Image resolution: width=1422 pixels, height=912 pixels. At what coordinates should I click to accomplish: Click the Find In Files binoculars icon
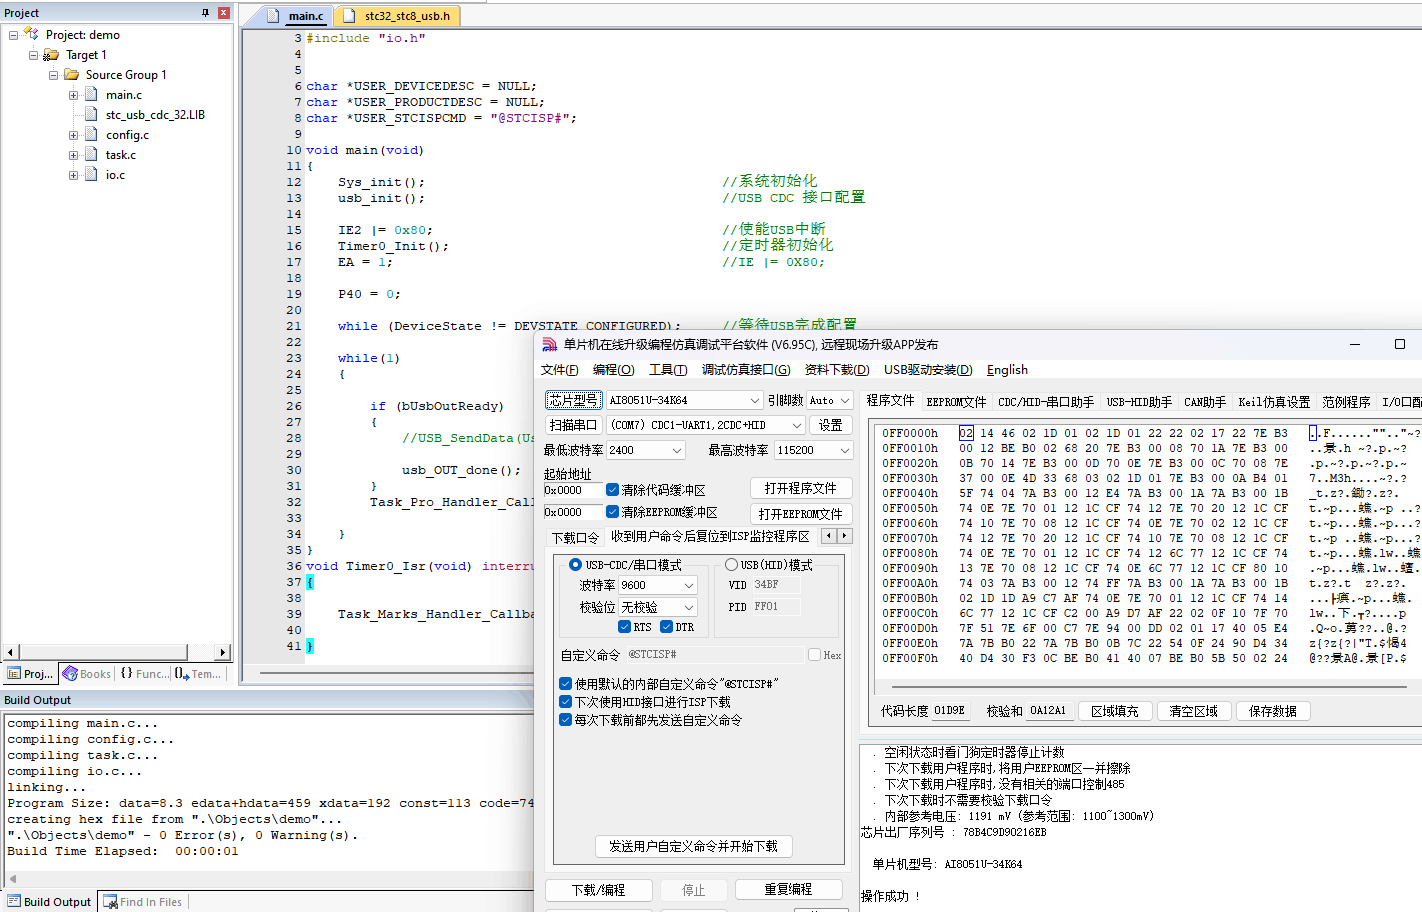[110, 902]
